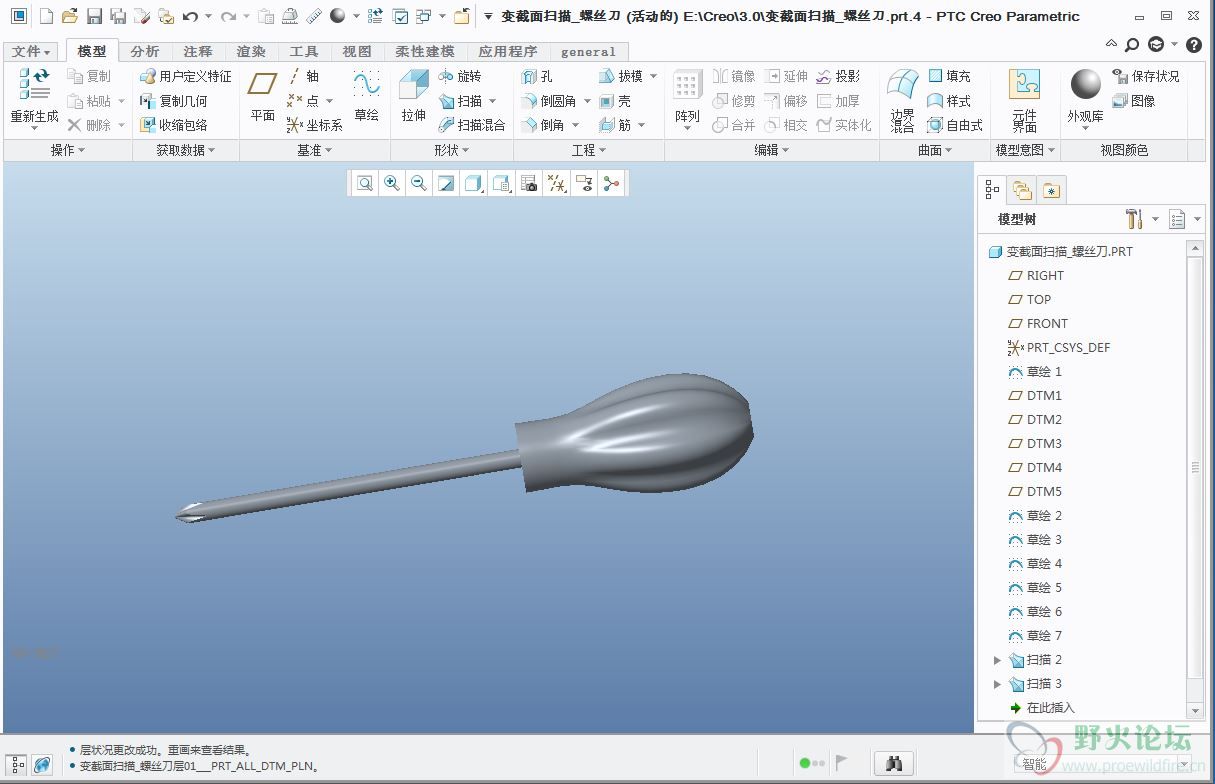The height and width of the screenshot is (784, 1215).
Task: Select the Hole (孔) tool
Action: coord(537,76)
